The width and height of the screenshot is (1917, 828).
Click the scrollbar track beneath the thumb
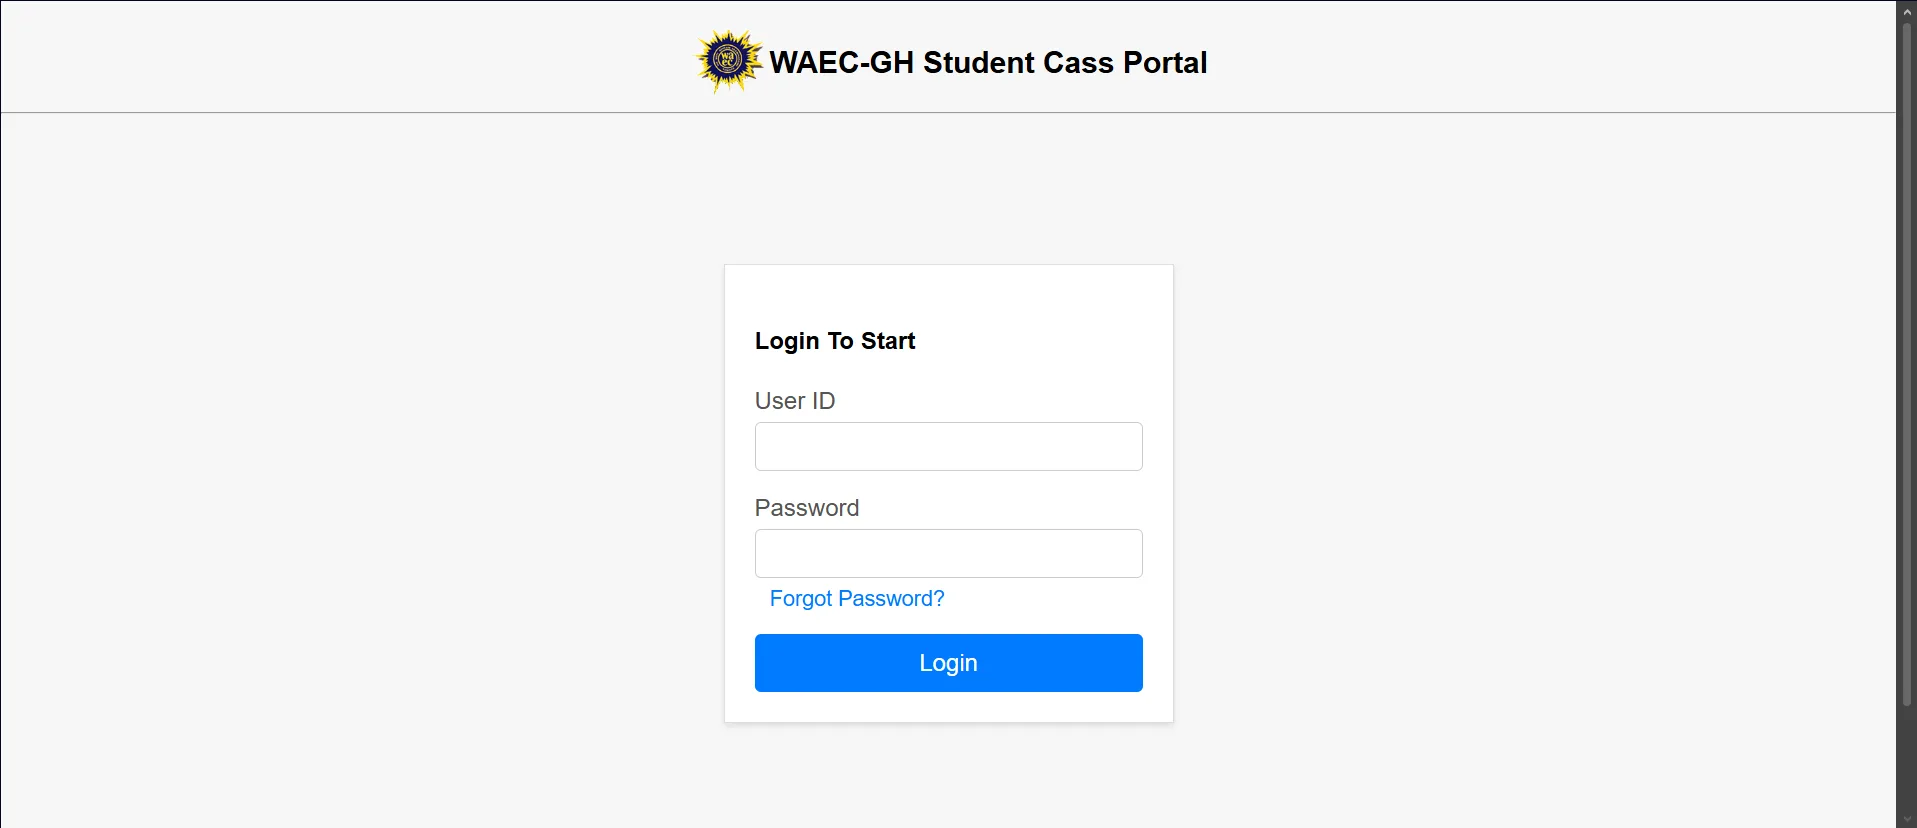tap(1906, 760)
